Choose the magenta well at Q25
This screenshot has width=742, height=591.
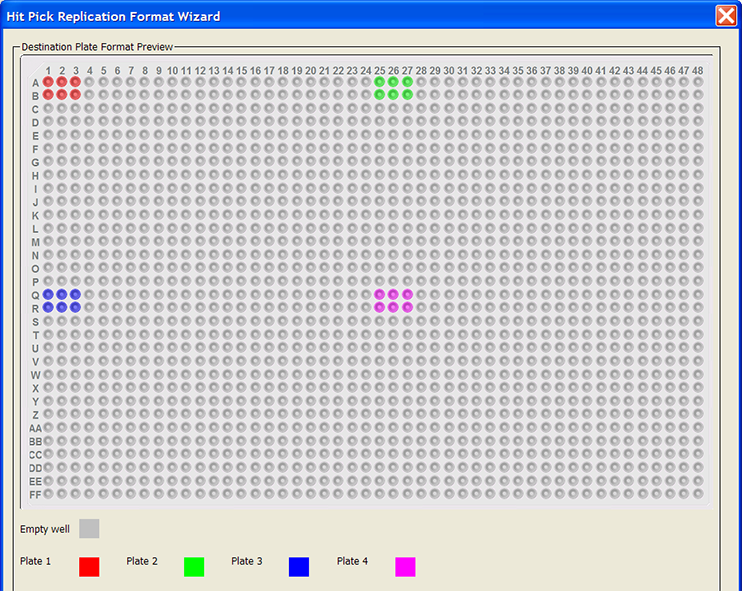380,294
